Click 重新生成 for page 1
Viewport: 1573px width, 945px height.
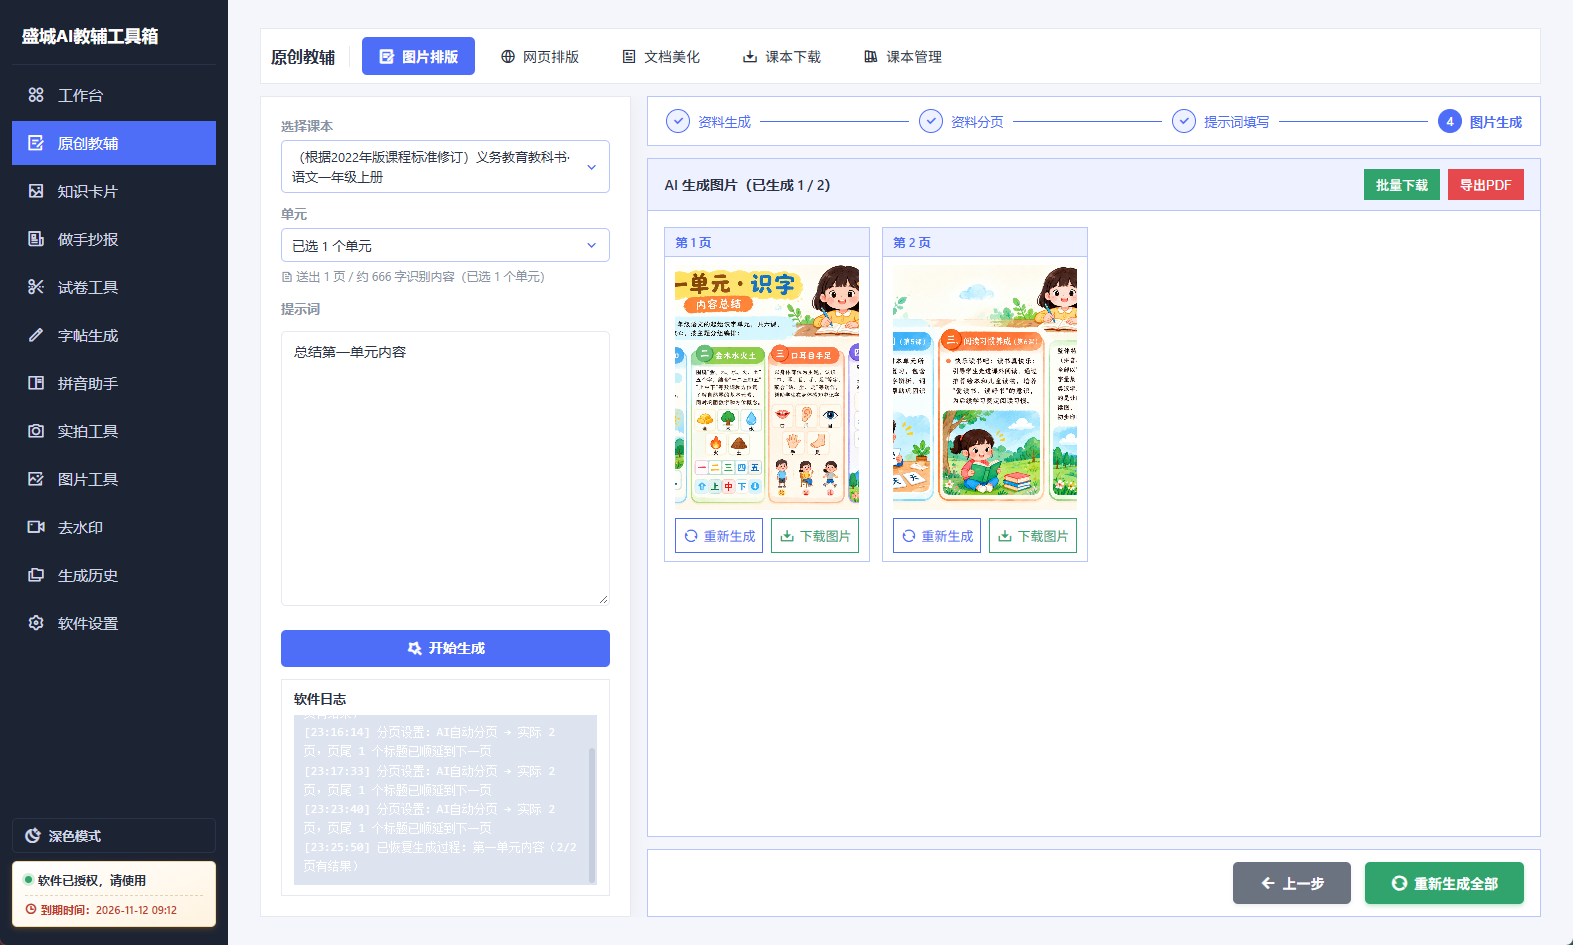pos(719,536)
